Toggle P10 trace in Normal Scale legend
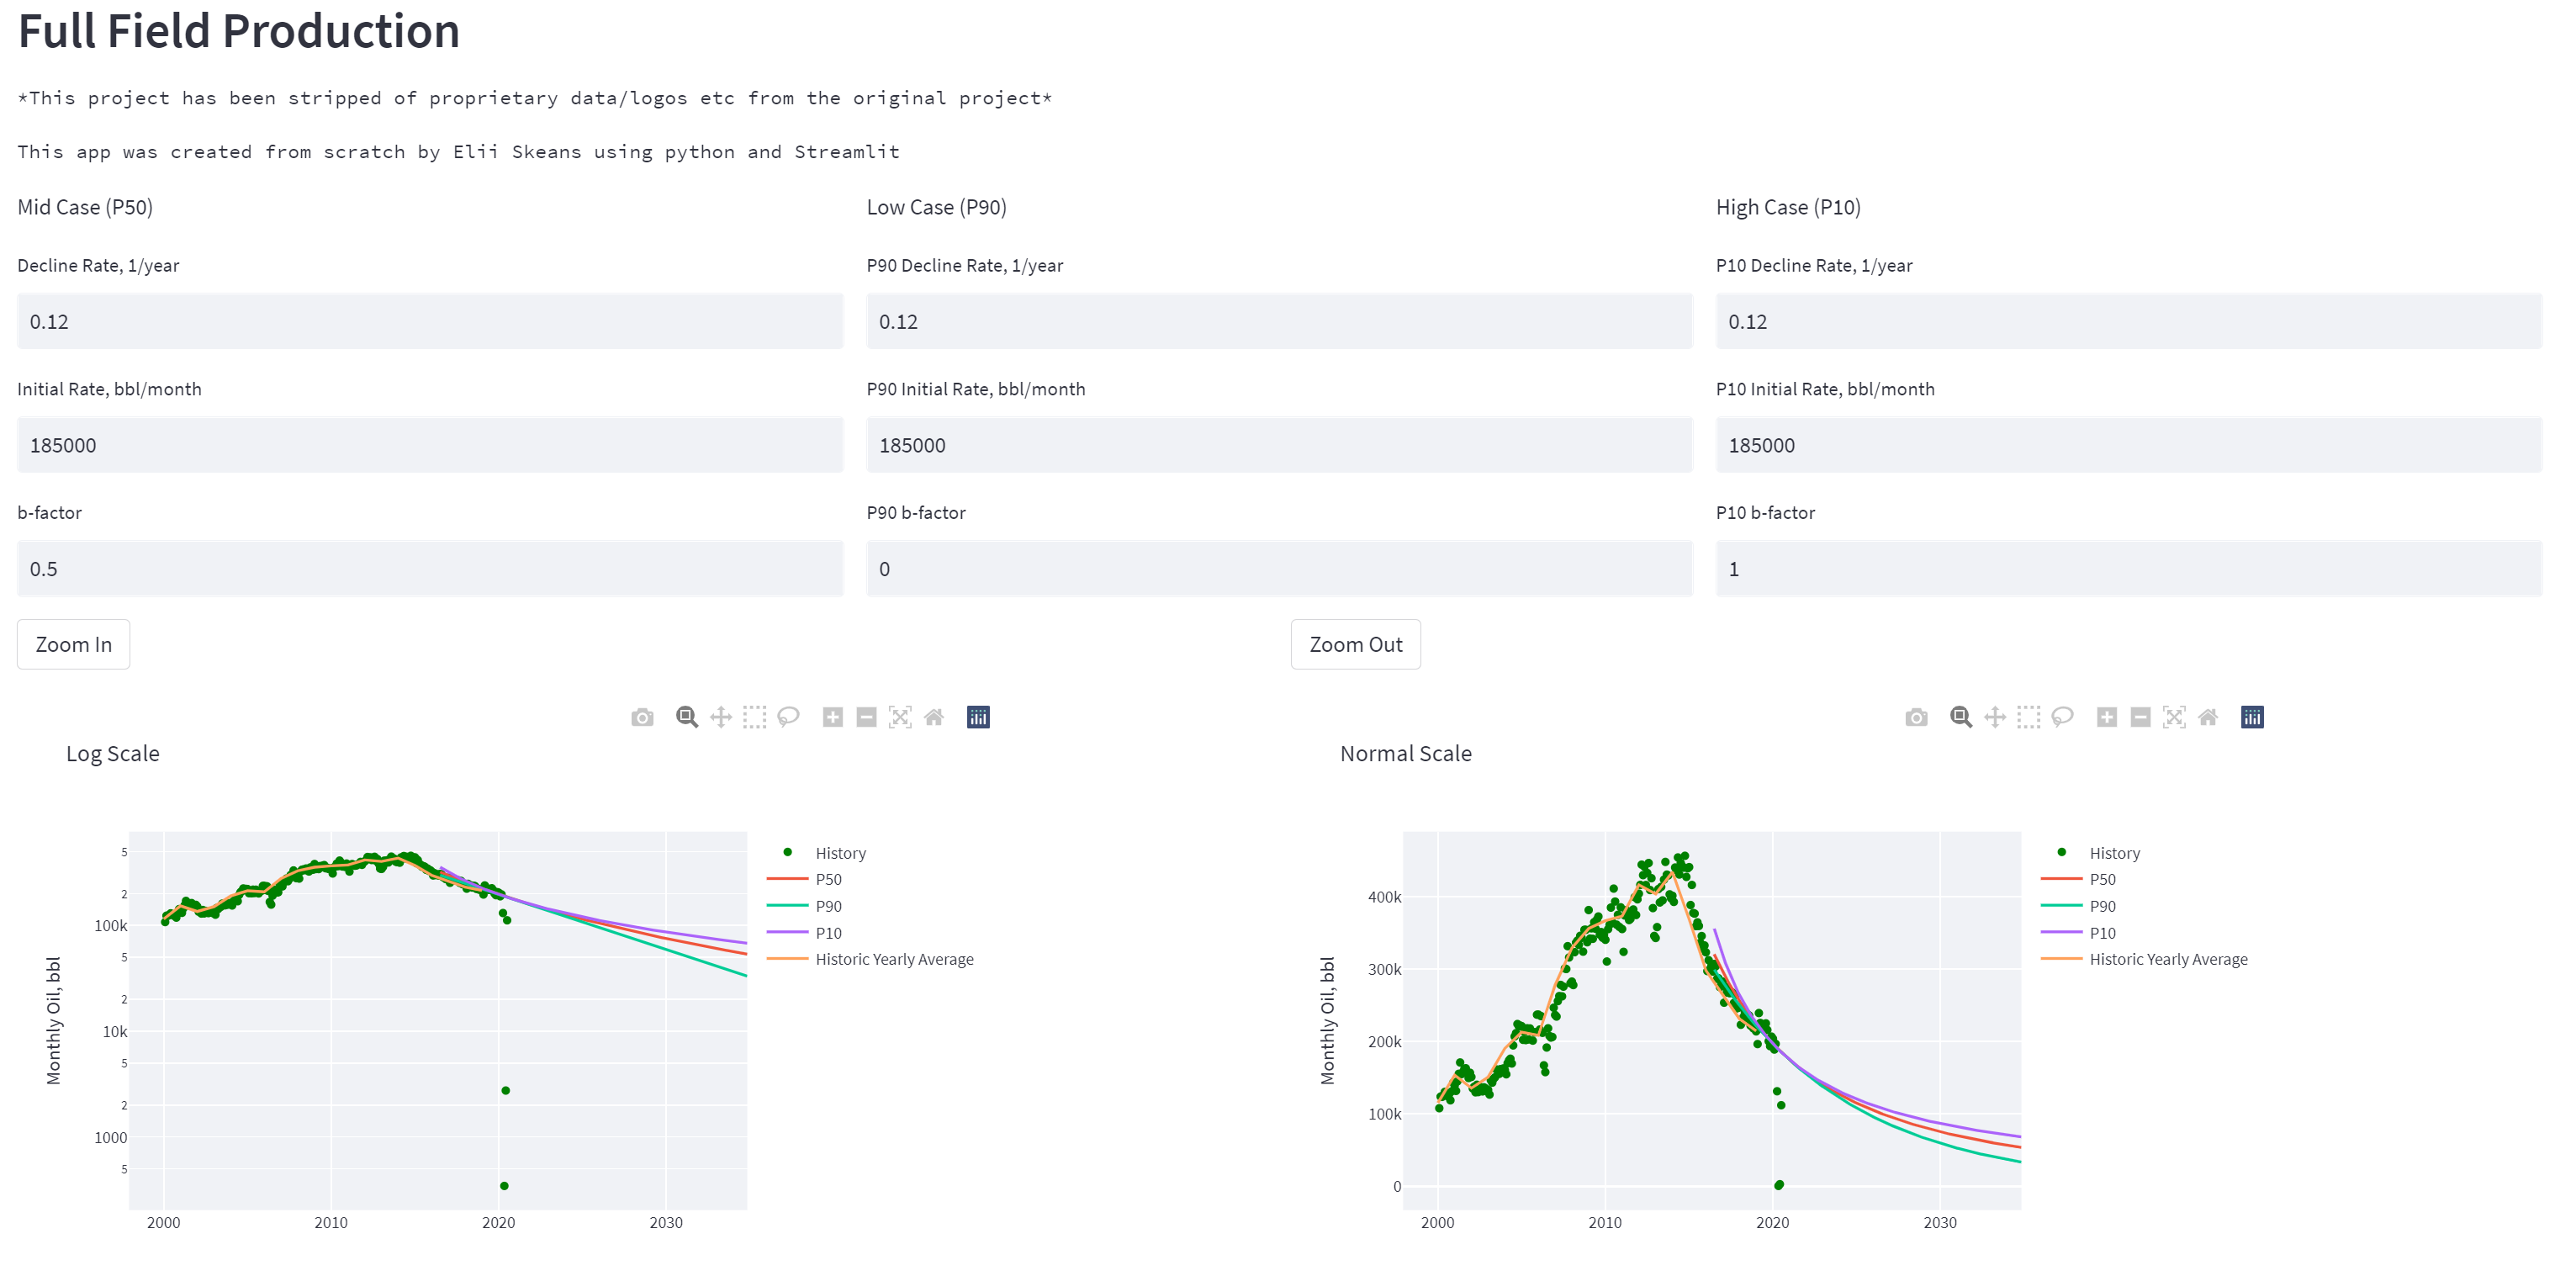 click(2102, 933)
